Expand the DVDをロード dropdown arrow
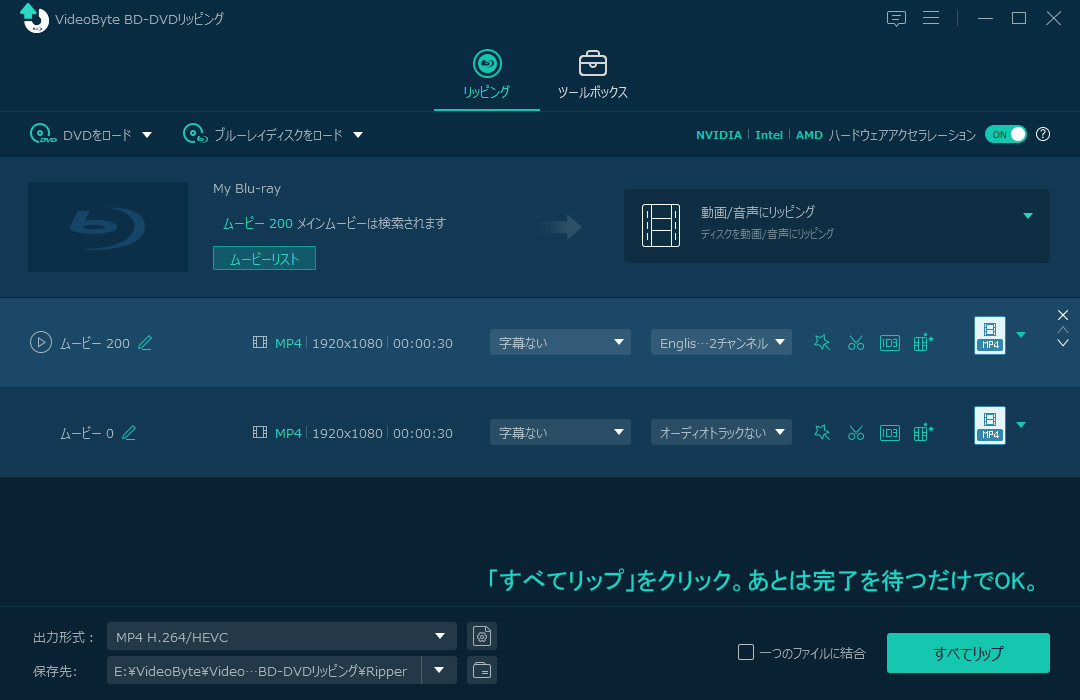Image resolution: width=1080 pixels, height=700 pixels. point(147,135)
